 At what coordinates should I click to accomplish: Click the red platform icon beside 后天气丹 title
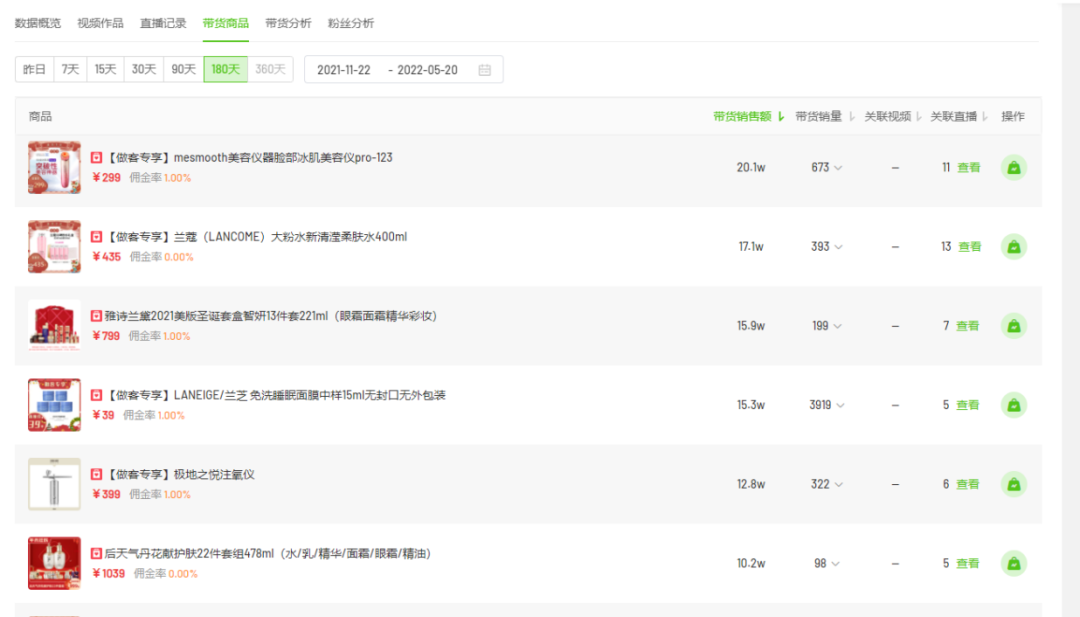(96, 554)
